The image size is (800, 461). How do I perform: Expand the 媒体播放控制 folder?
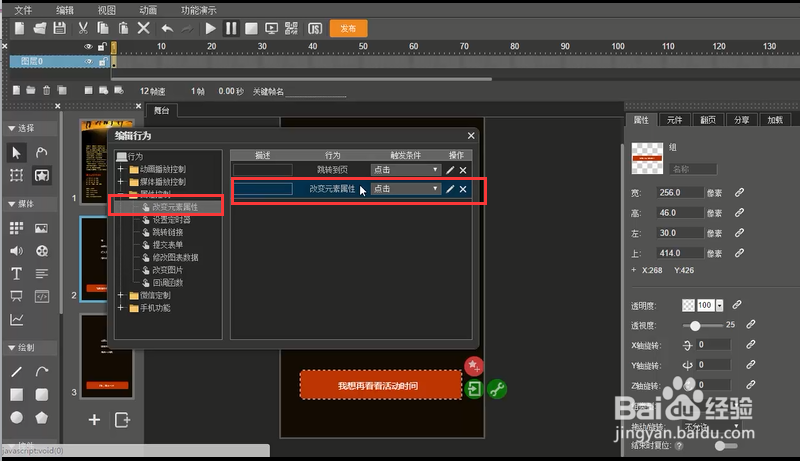pyautogui.click(x=121, y=182)
